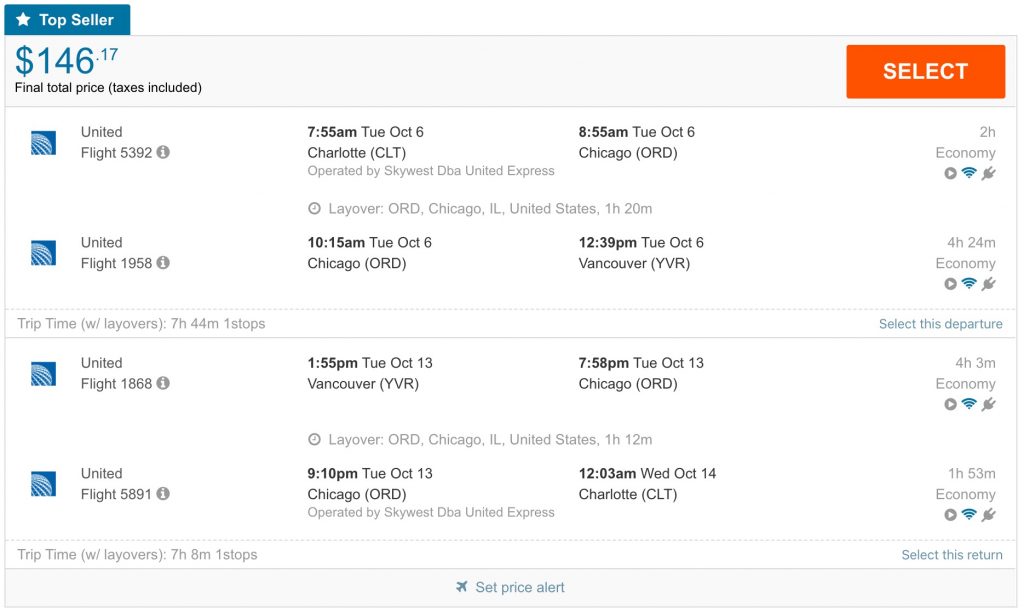Click 'Select this return' link
The width and height of the screenshot is (1024, 613).
click(951, 555)
